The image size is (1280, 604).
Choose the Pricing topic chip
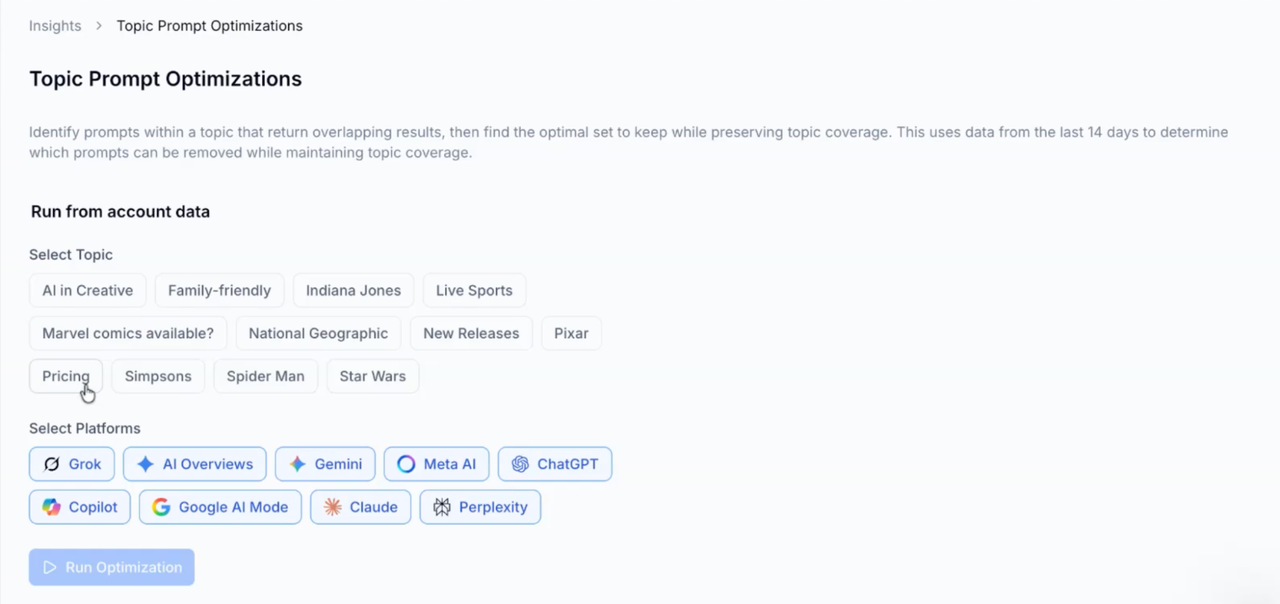(x=66, y=376)
